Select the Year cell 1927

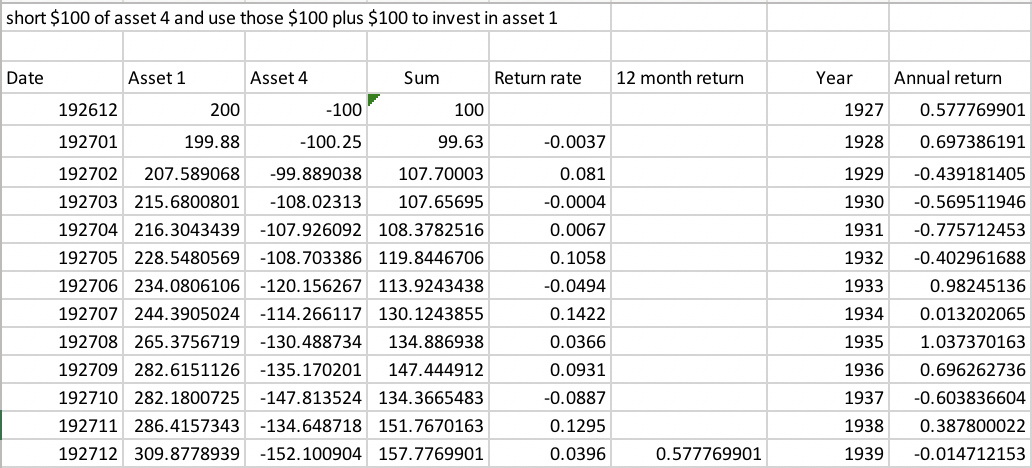(x=828, y=109)
